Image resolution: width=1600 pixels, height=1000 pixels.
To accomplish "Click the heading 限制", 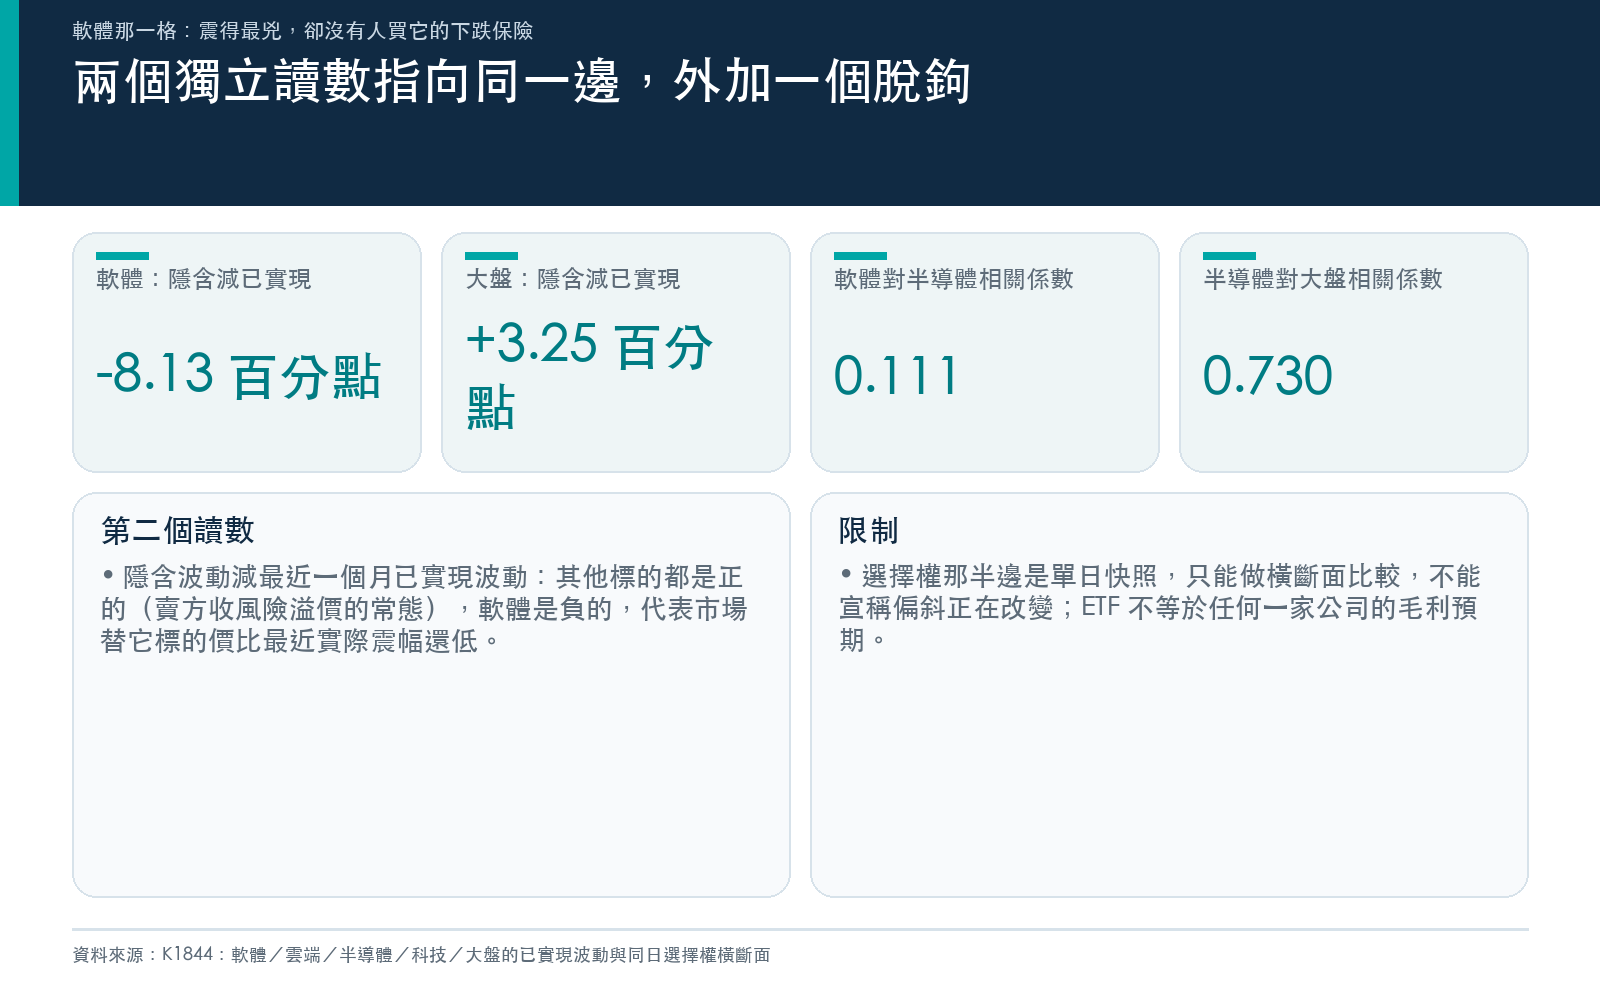I will coord(868,531).
